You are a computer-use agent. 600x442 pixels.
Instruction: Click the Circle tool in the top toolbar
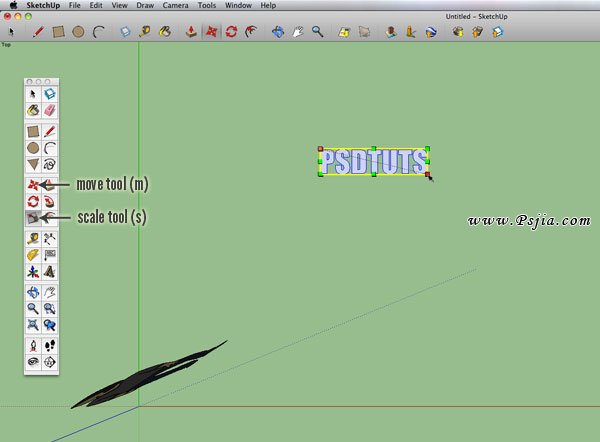pyautogui.click(x=78, y=32)
